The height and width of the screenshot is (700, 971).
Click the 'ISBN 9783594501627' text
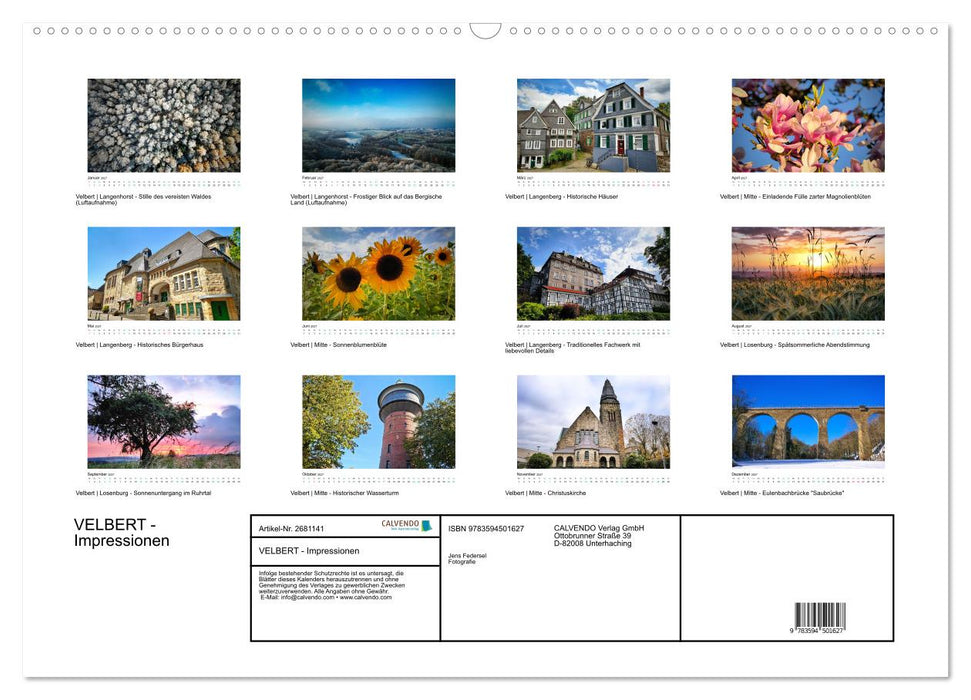[486, 528]
